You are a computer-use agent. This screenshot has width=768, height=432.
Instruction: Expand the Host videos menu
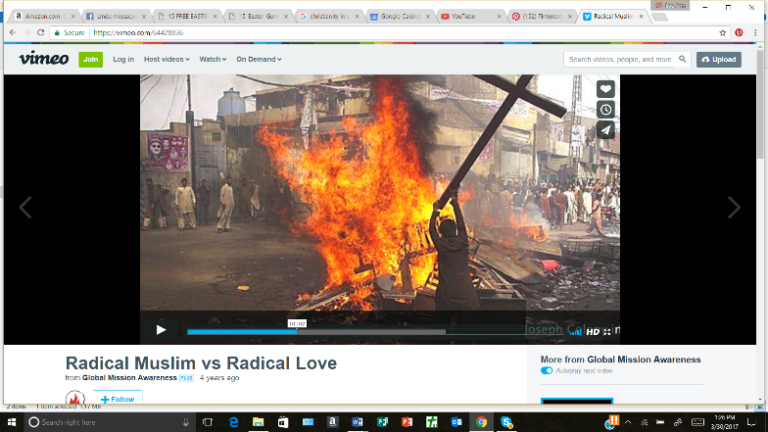pos(166,59)
